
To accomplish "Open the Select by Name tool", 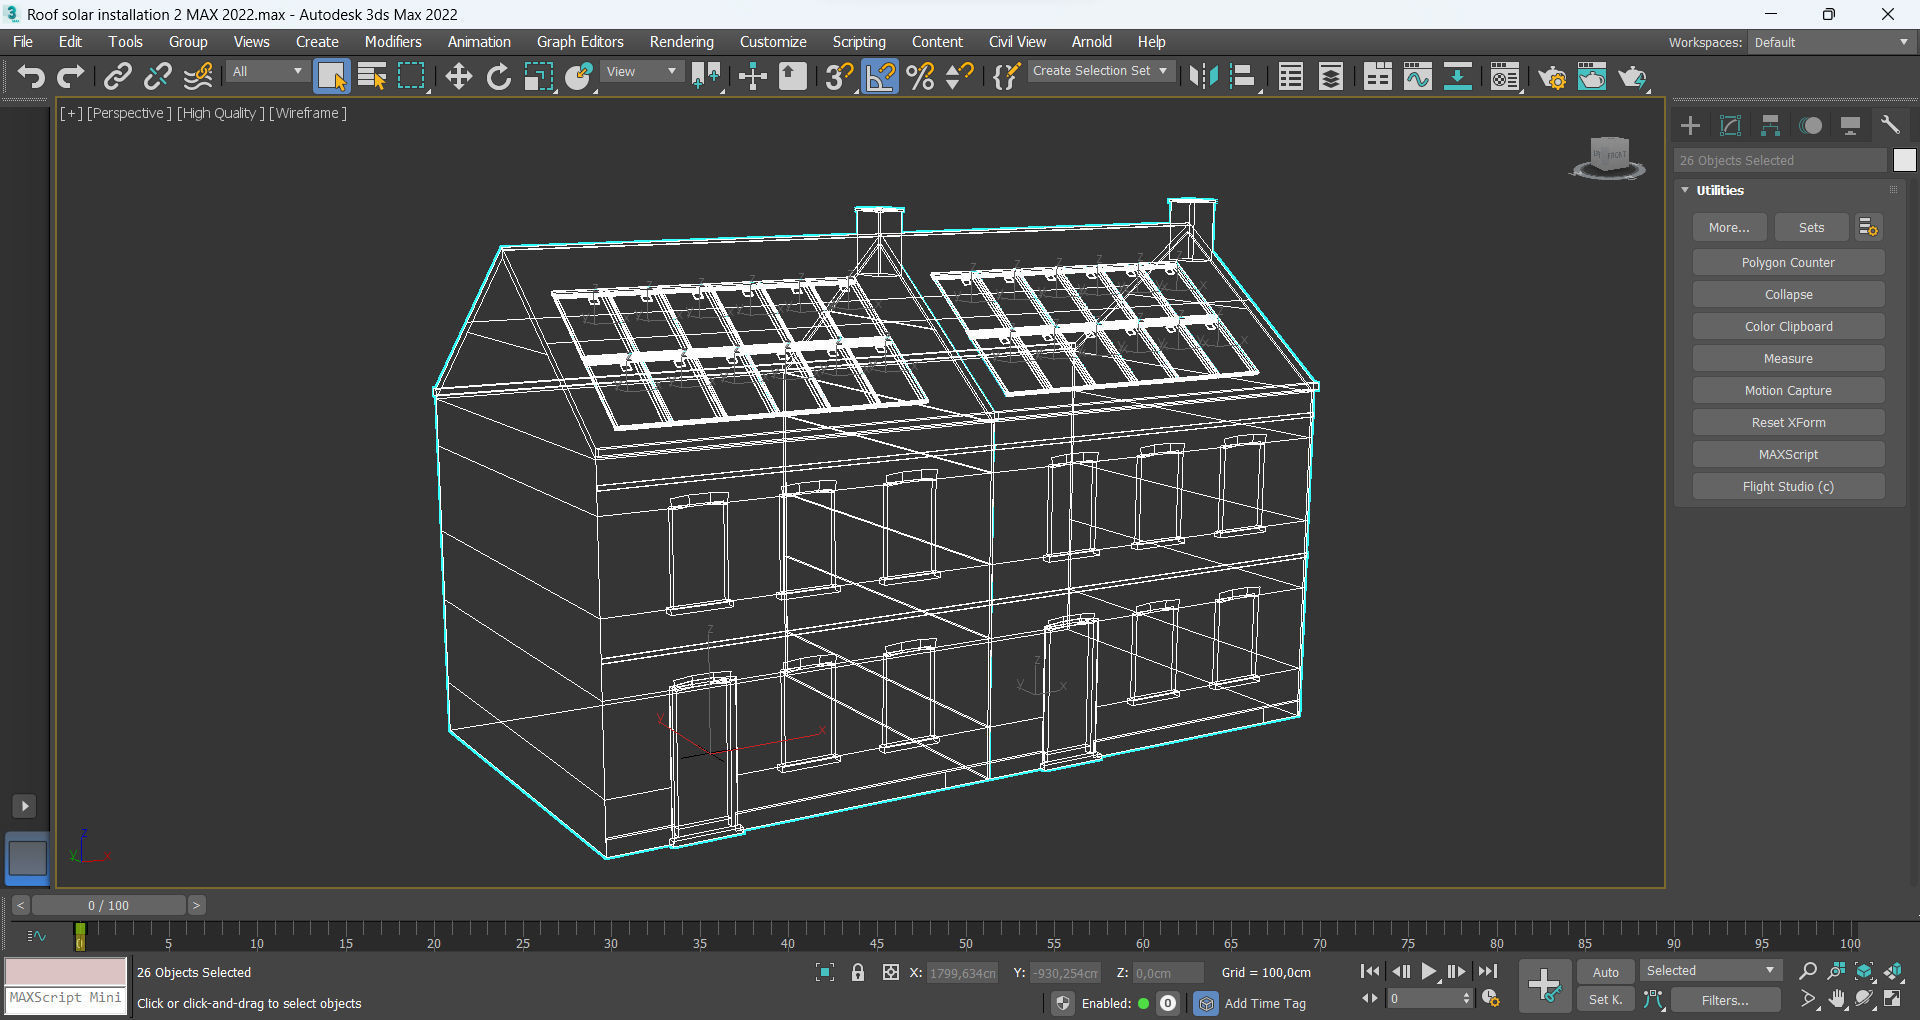I will [x=372, y=76].
